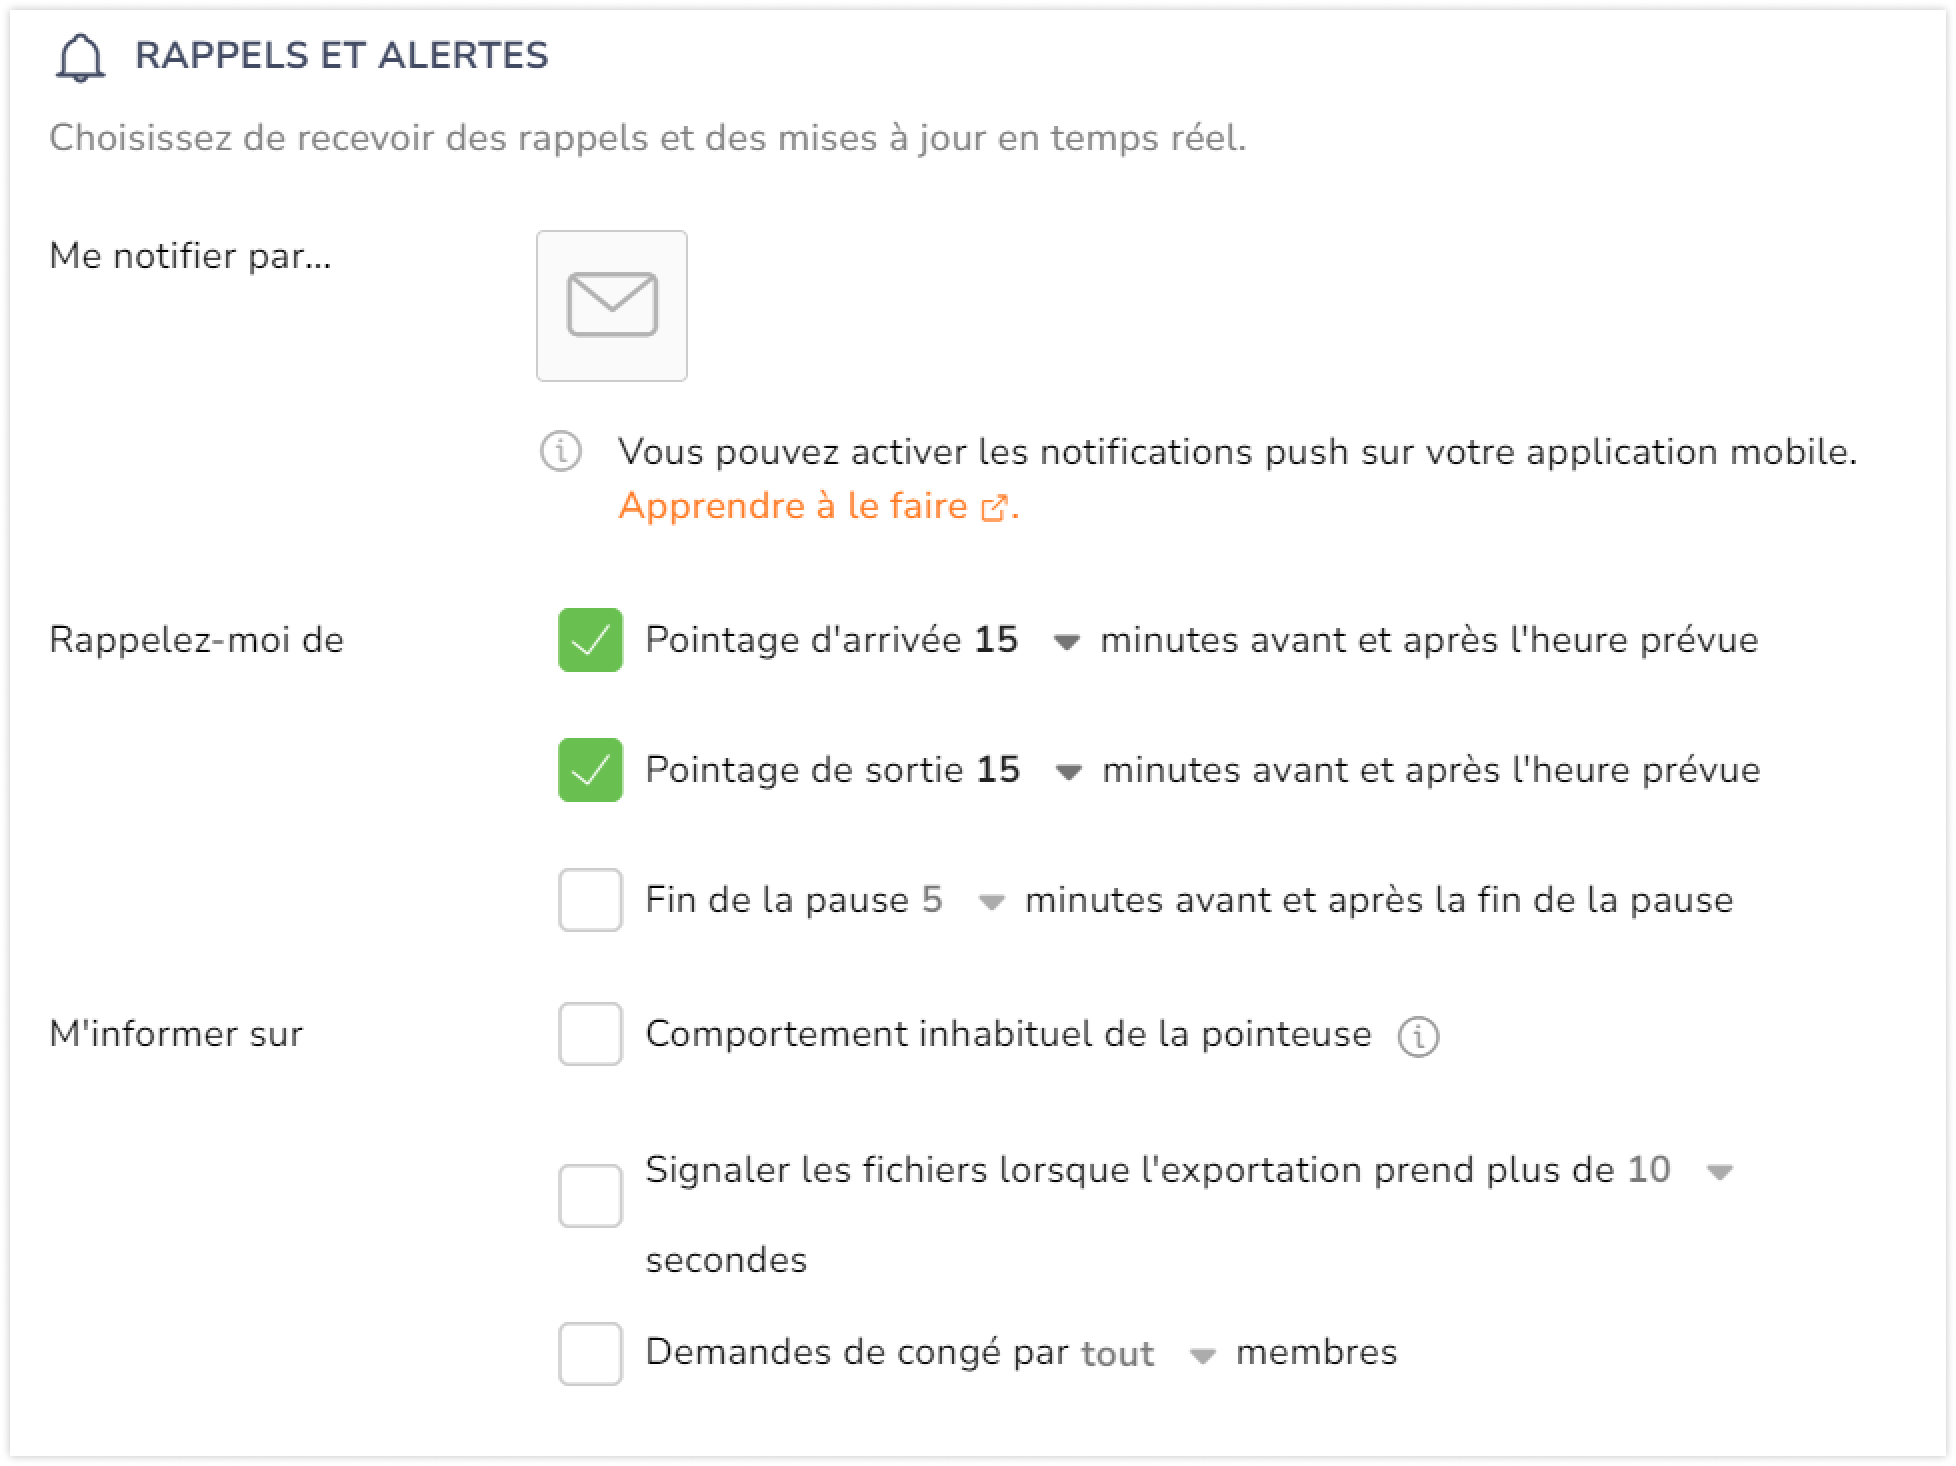Click the Rappels et Alertes section heading
Image resolution: width=1956 pixels, height=1466 pixels.
point(342,56)
